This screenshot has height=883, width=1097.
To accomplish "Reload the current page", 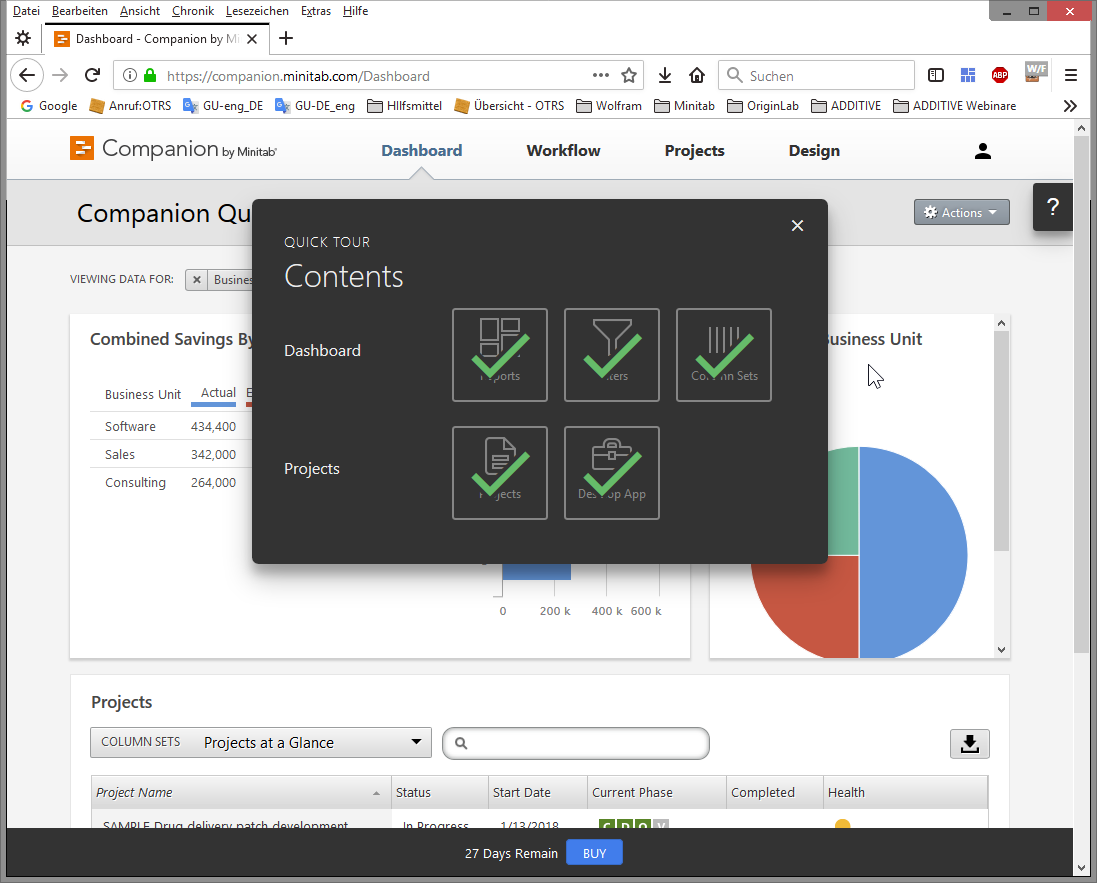I will (92, 76).
